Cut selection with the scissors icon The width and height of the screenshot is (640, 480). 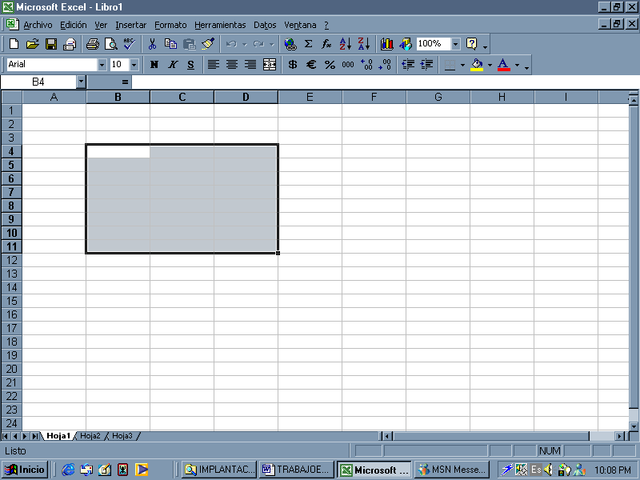click(x=152, y=44)
